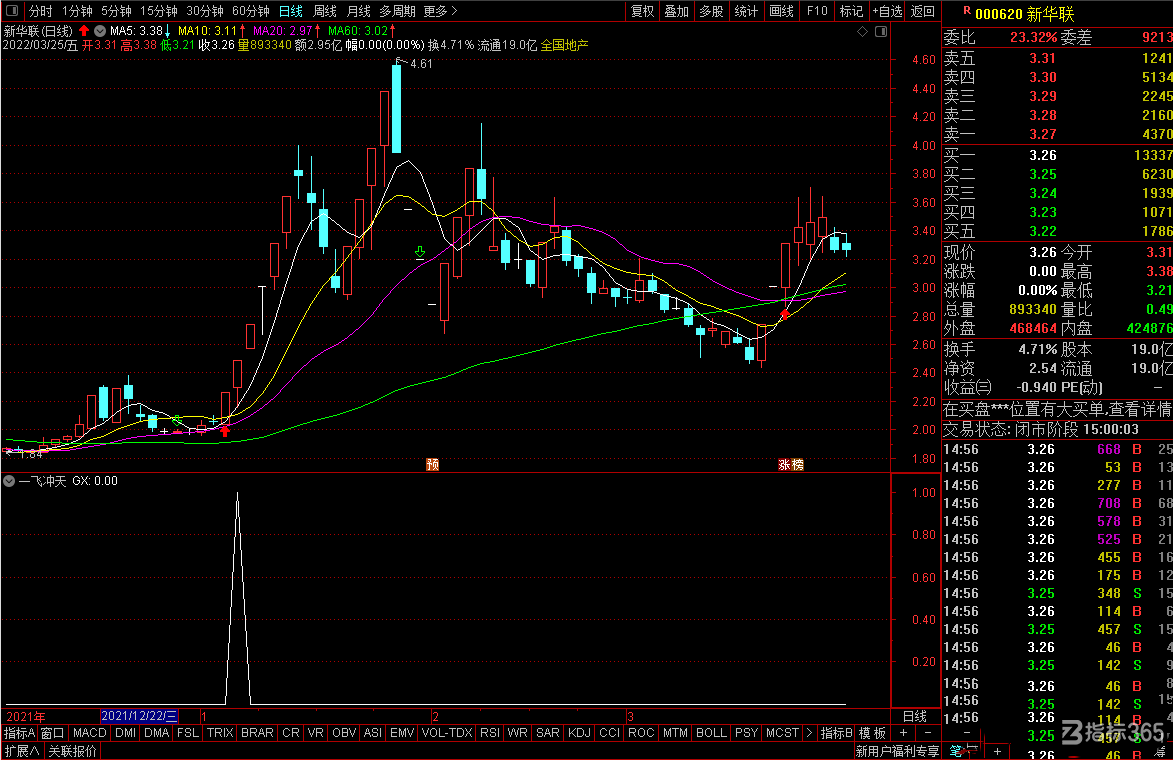
Task: Open the 画线 drawing tool
Action: [x=781, y=11]
